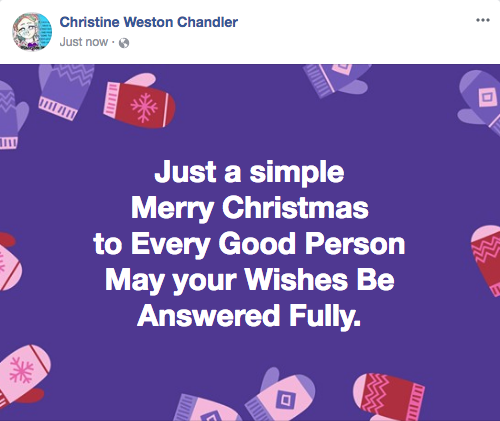Open the "Just now" timestamp link
This screenshot has width=500, height=421.
click(x=84, y=42)
